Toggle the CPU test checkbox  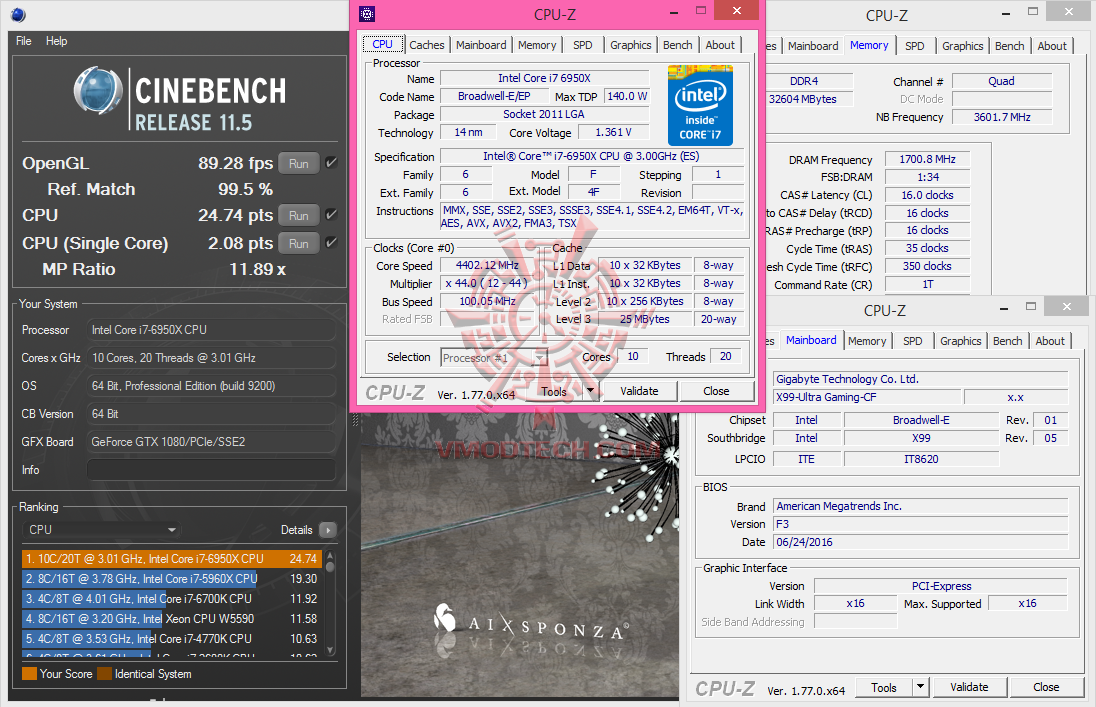pos(331,215)
